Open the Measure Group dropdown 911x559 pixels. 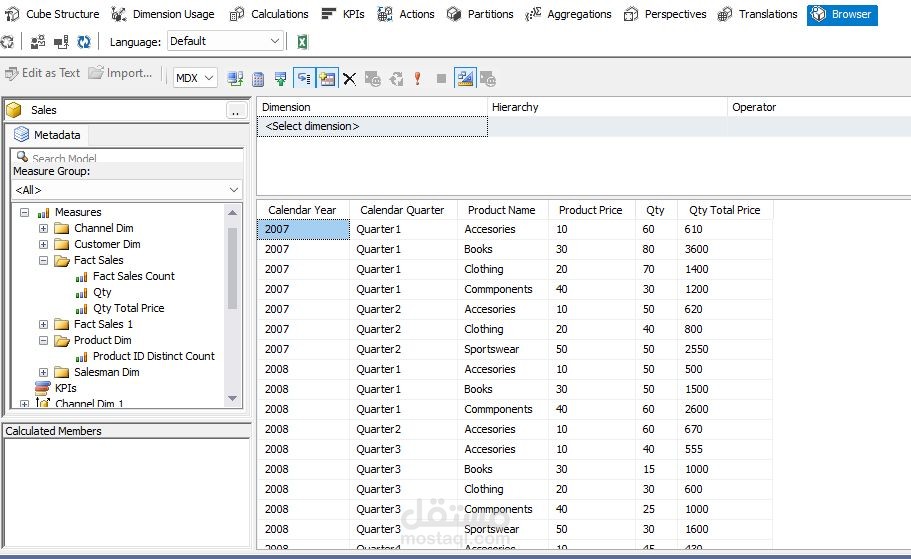click(127, 190)
